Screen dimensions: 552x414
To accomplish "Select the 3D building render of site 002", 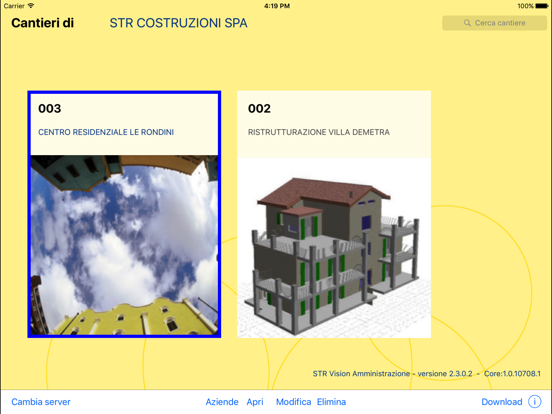I will pyautogui.click(x=334, y=248).
